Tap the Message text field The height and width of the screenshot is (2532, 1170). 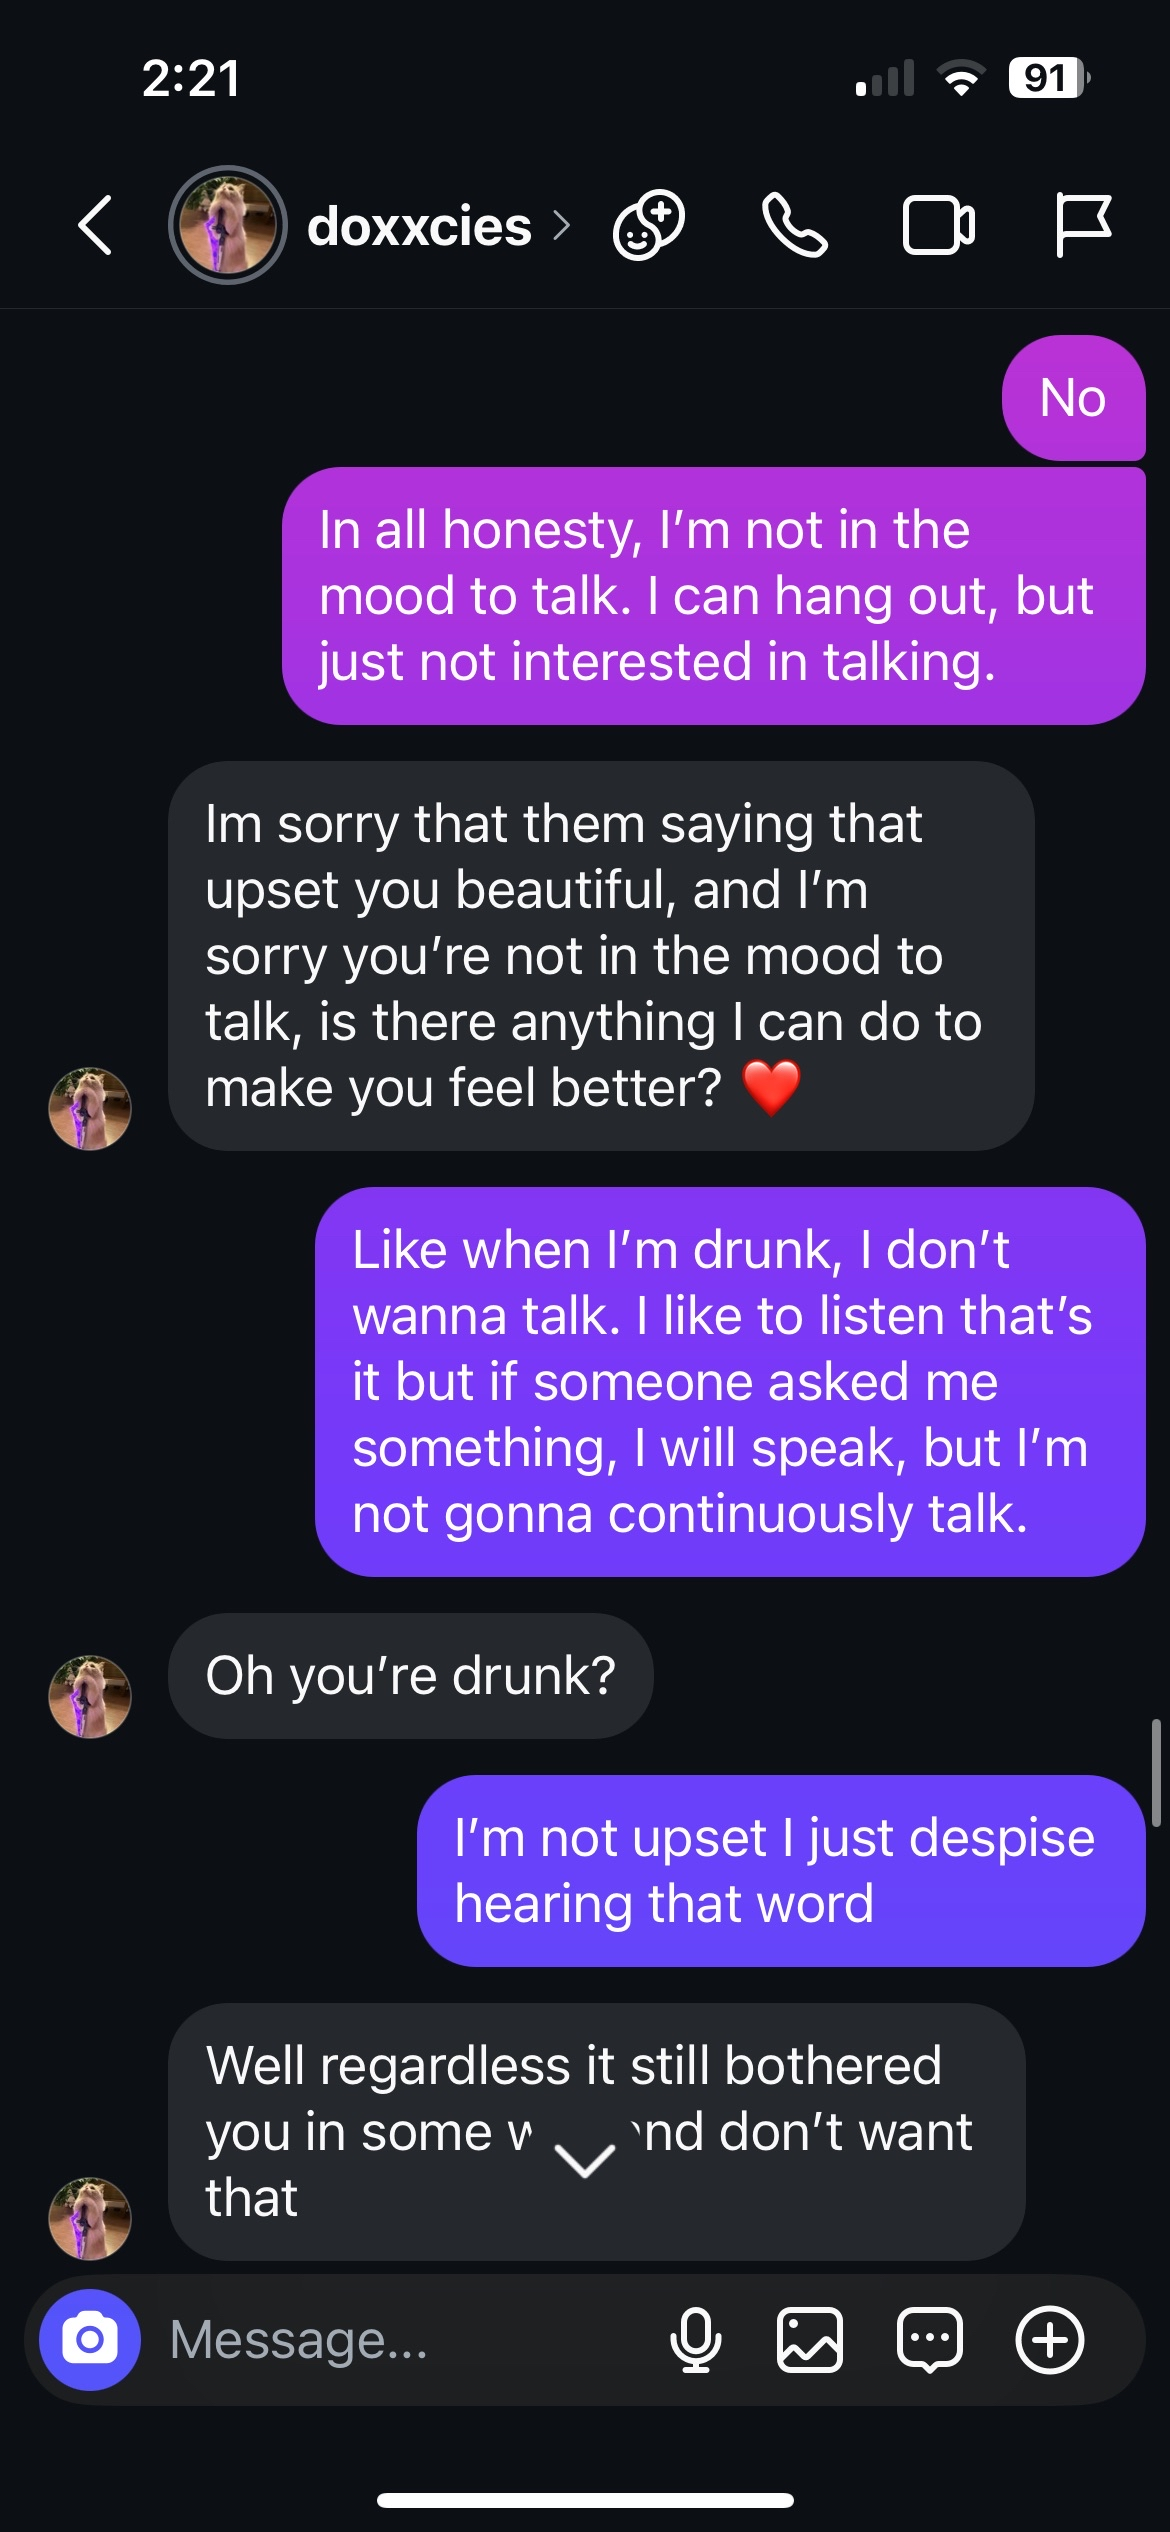click(400, 2340)
